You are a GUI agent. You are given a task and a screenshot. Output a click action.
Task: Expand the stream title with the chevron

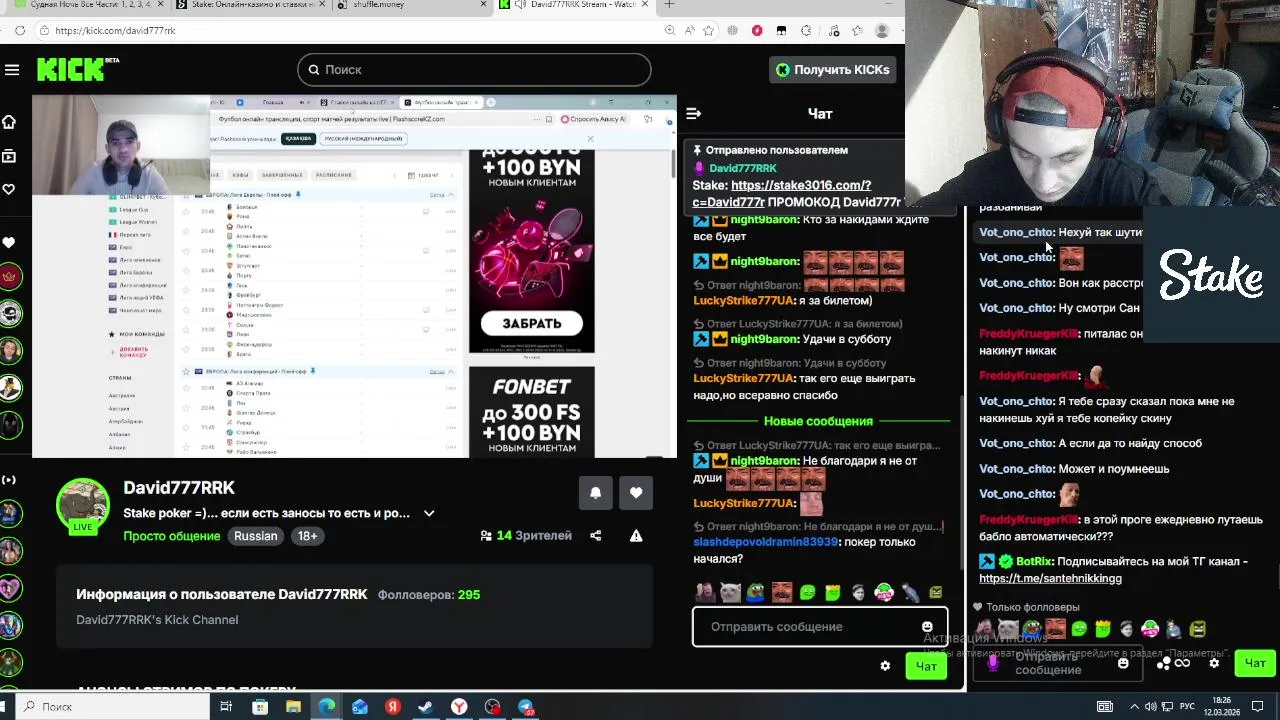click(429, 513)
